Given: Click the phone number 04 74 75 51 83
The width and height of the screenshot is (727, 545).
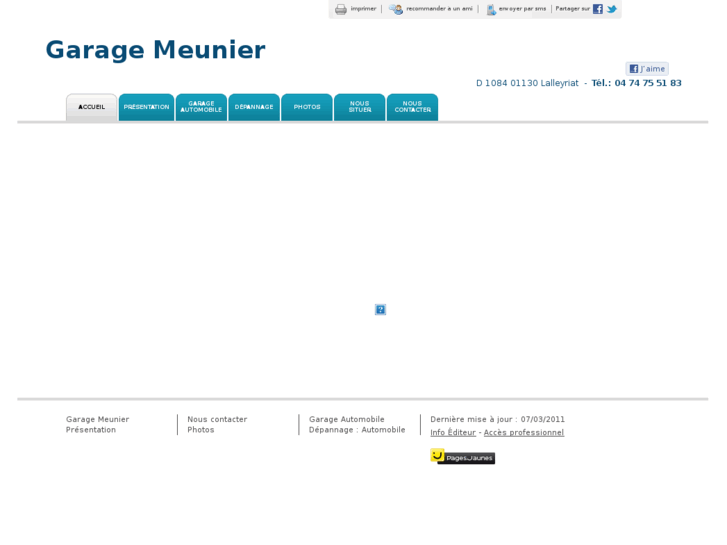Looking at the screenshot, I should pos(648,83).
